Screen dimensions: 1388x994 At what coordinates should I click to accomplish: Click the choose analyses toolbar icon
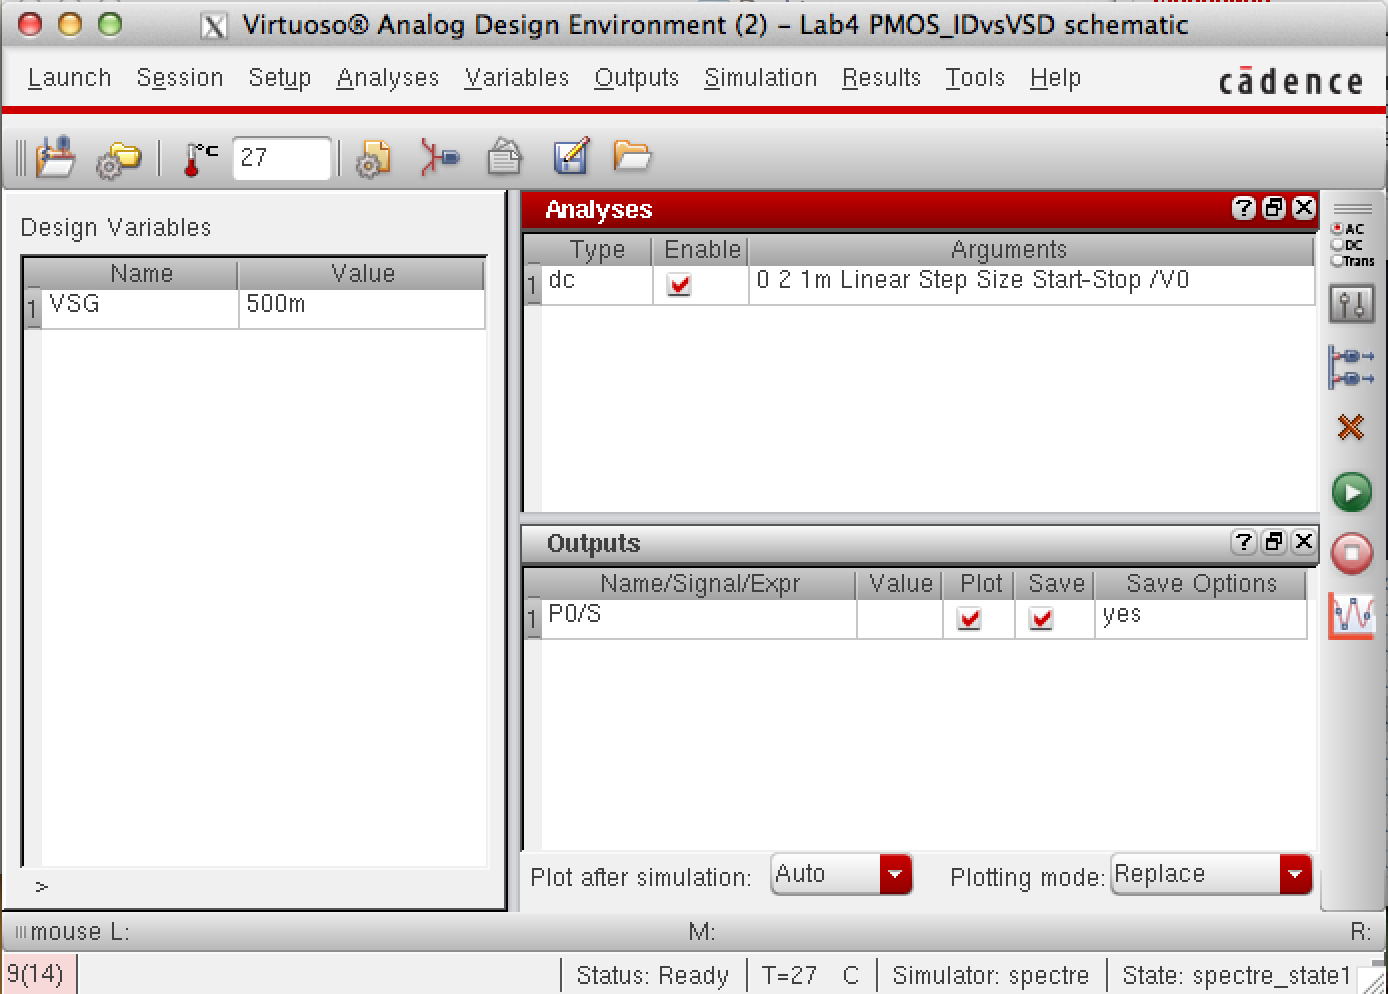[x=440, y=158]
